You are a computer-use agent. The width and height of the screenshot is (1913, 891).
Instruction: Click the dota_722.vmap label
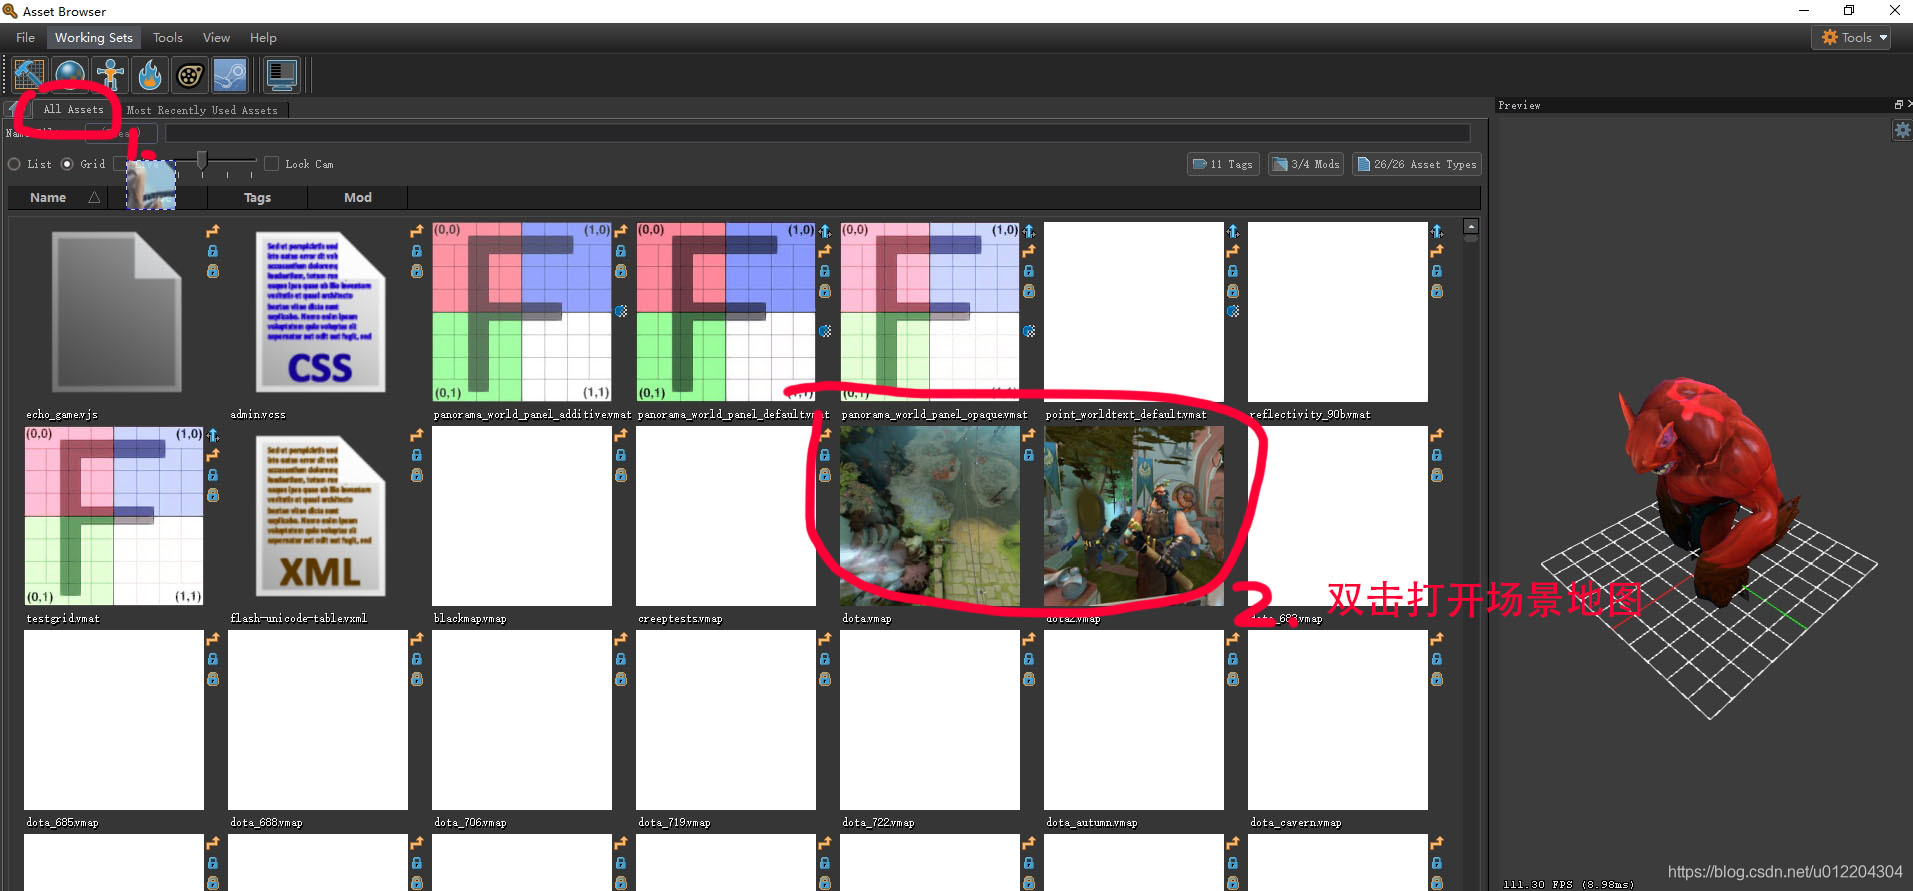coord(878,823)
